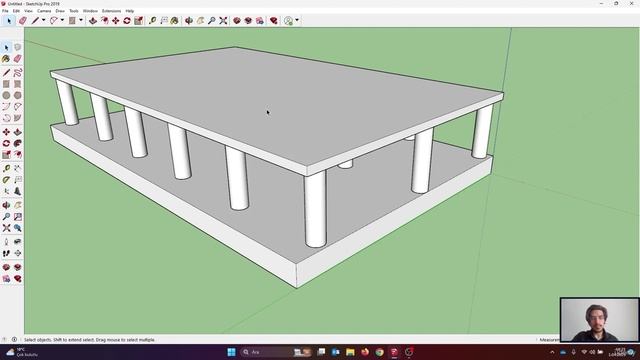Select the Position Camera tool
This screenshot has height=360, width=640.
coord(6,242)
